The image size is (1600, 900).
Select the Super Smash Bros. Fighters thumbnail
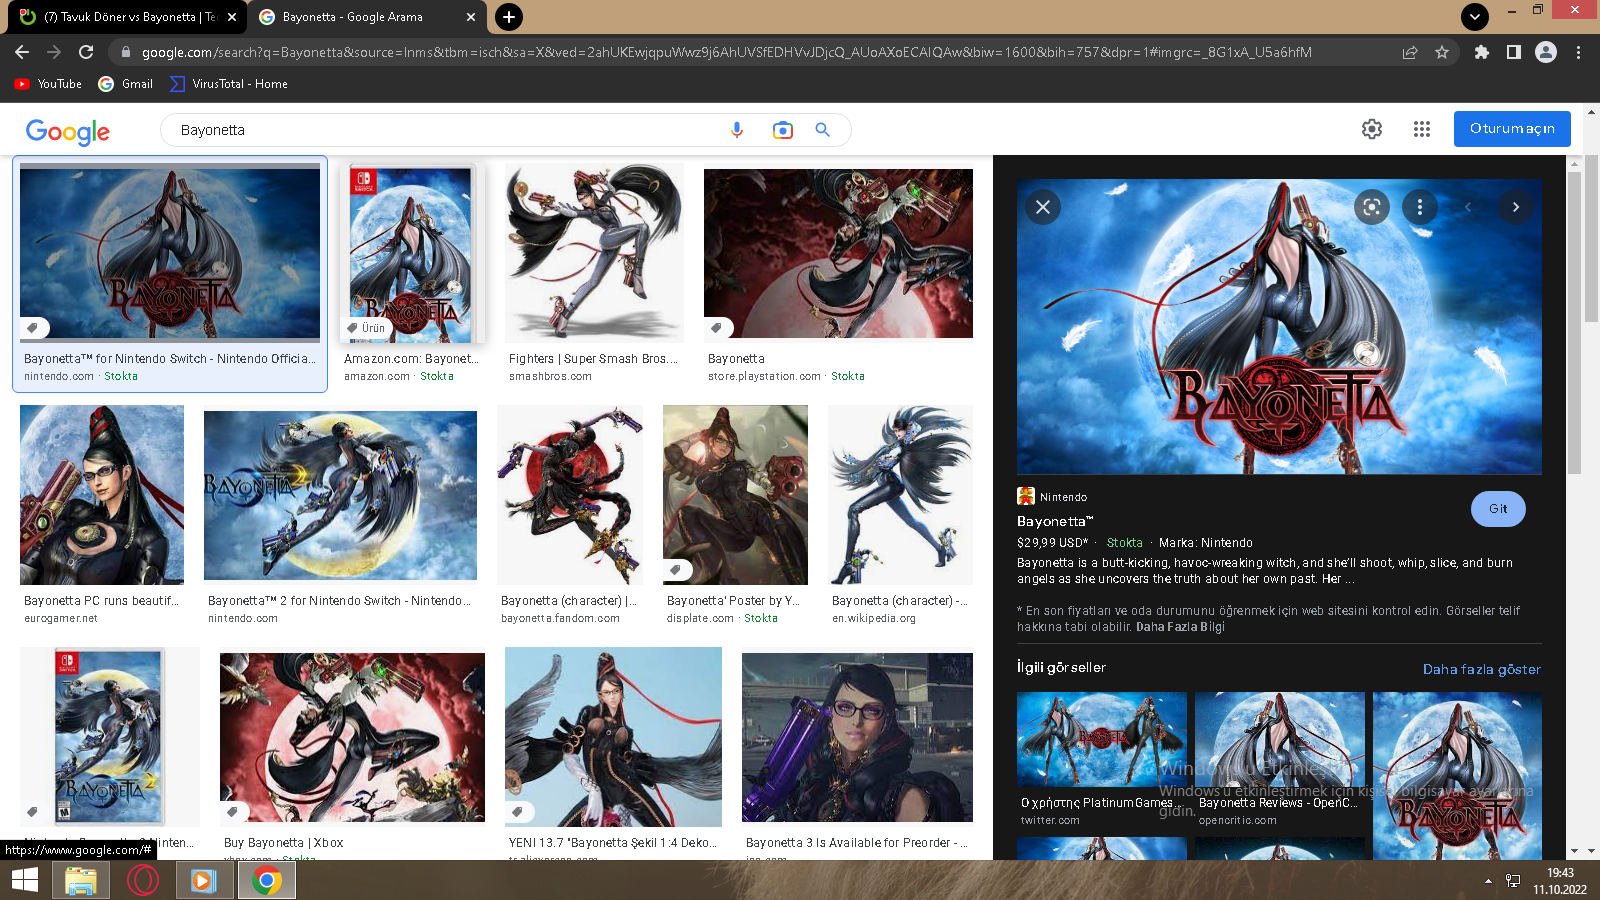[x=594, y=253]
